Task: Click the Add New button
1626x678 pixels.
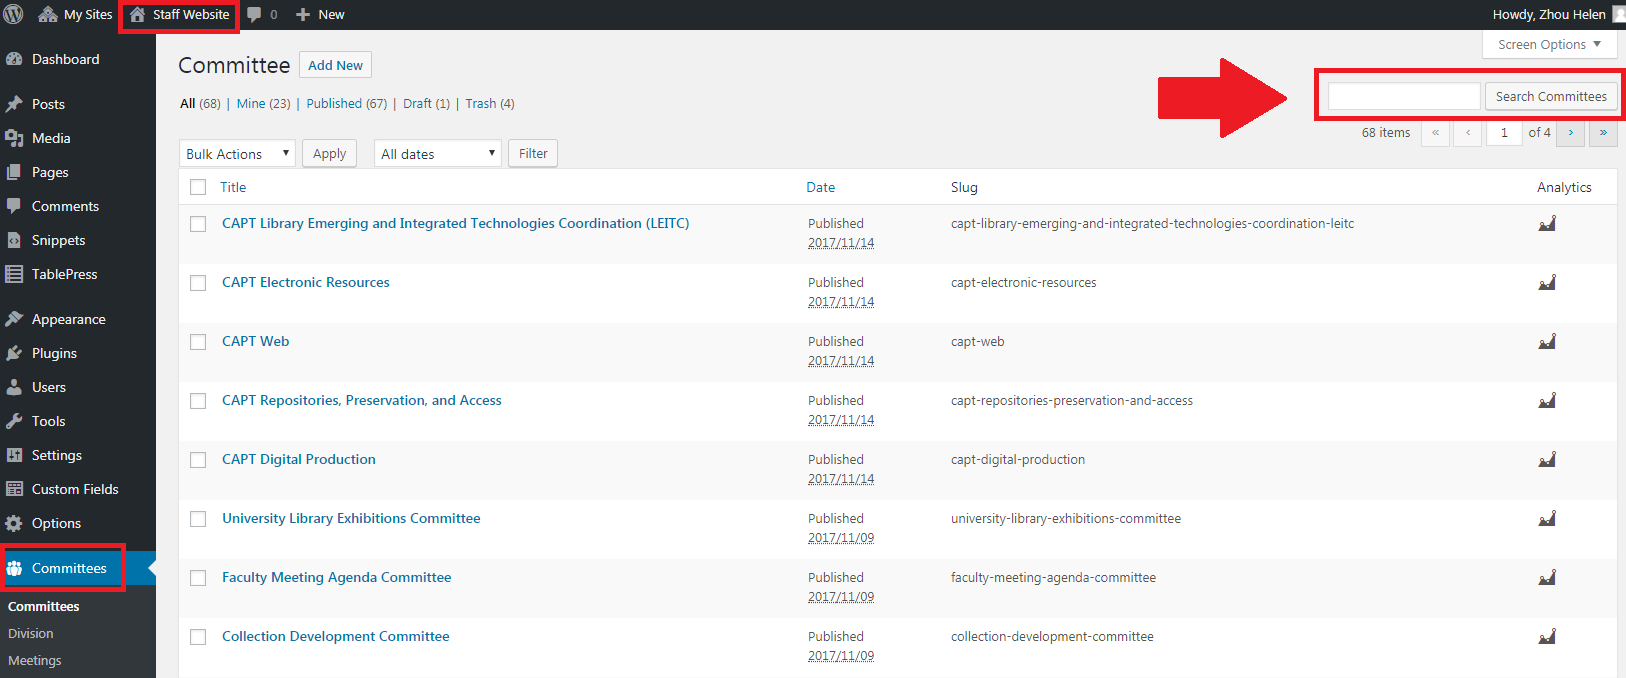Action: click(335, 65)
